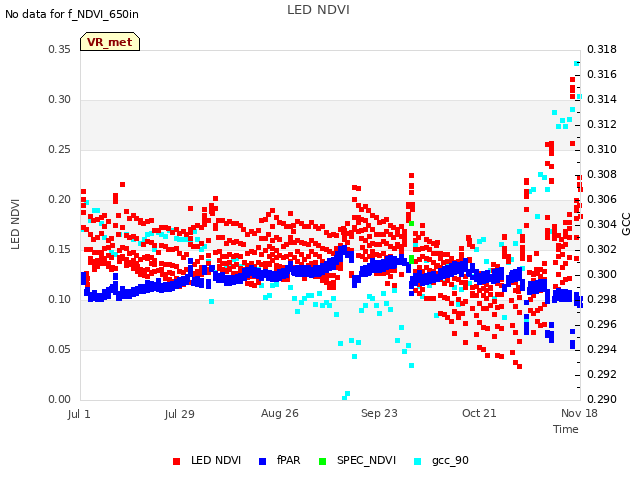Click the Sep 23 x-axis label
This screenshot has height=480, width=640.
pos(379,413)
